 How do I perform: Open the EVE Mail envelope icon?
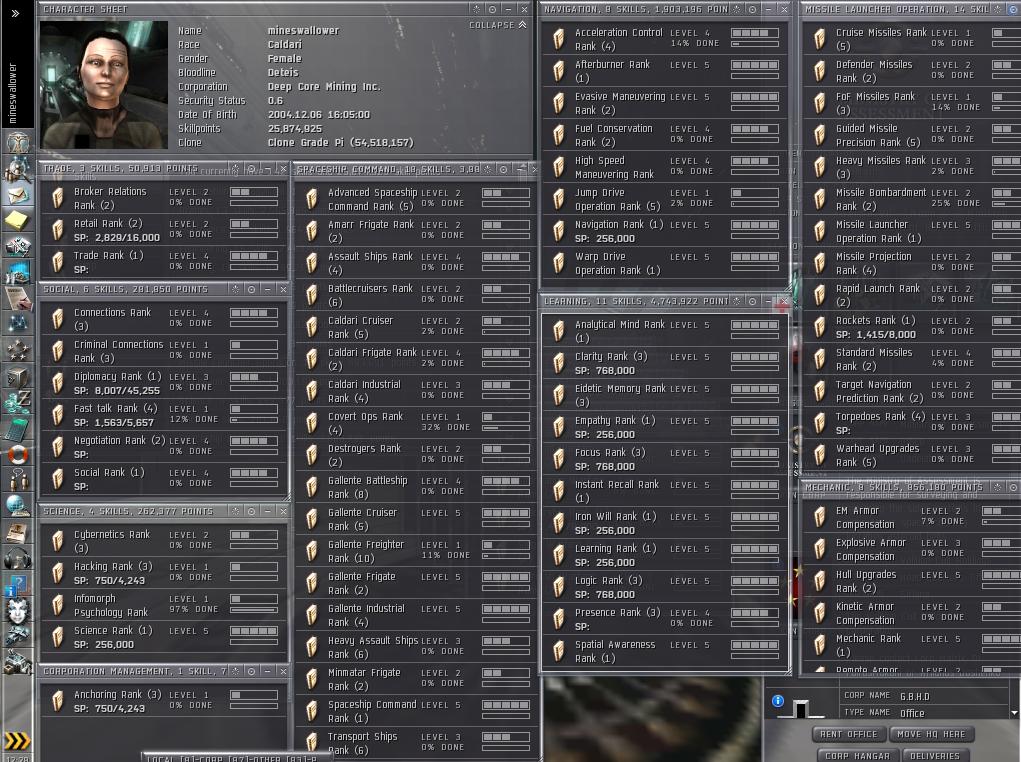click(x=18, y=195)
